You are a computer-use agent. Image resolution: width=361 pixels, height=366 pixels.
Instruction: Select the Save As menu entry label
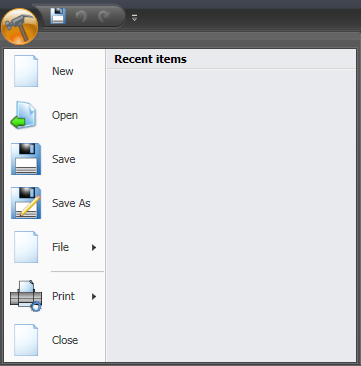71,203
